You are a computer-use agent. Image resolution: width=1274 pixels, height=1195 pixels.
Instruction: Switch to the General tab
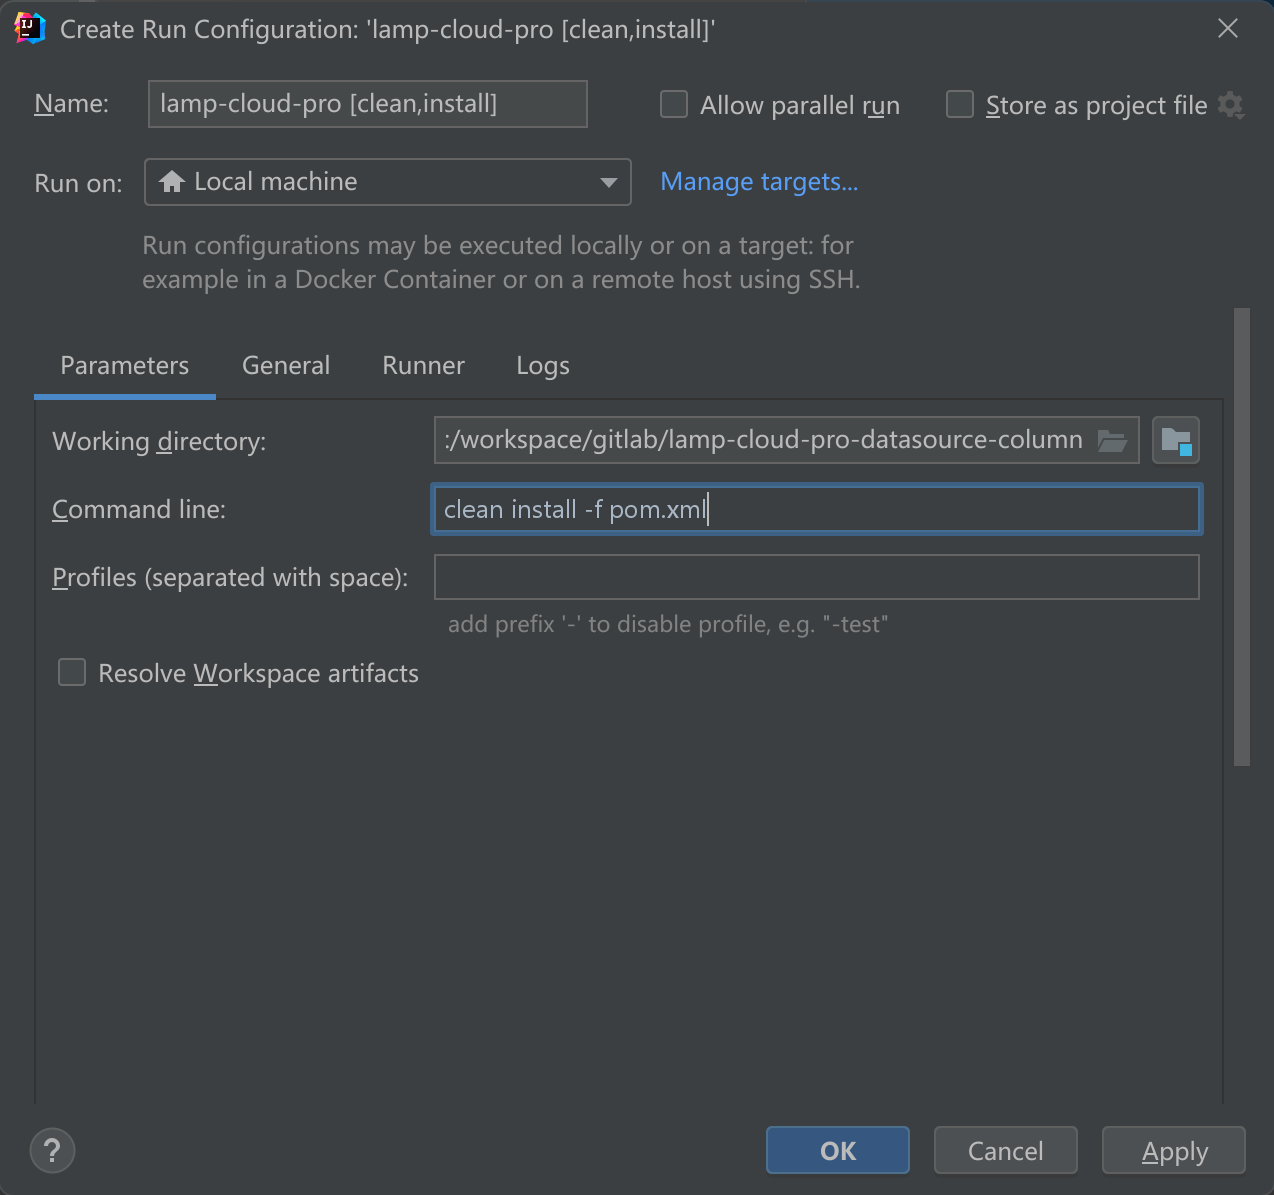(286, 366)
